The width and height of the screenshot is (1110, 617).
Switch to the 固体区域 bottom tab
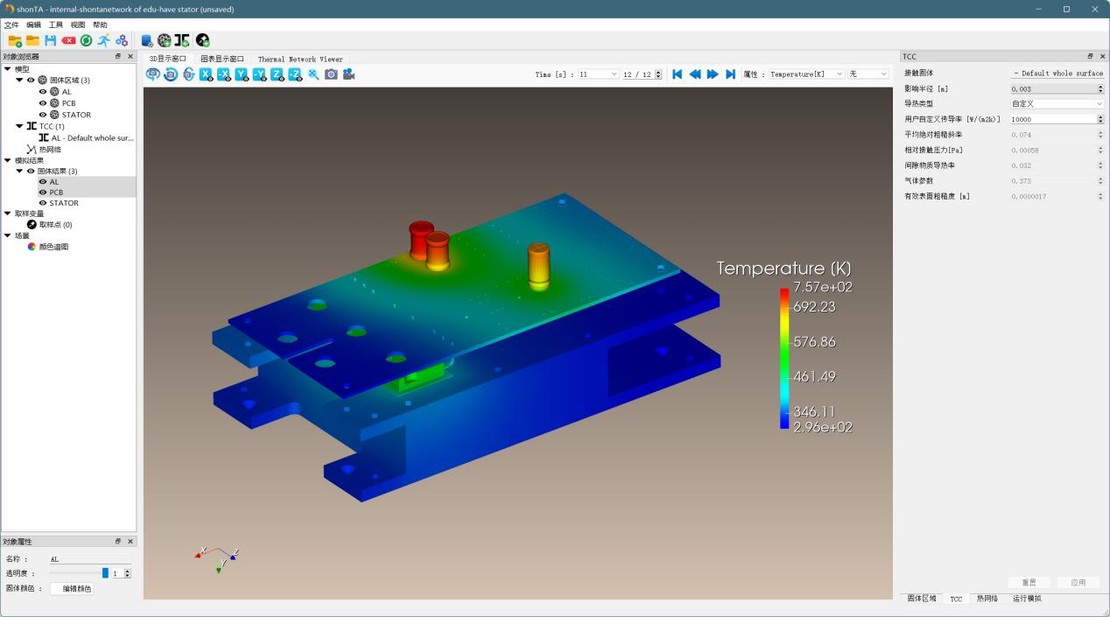pos(922,599)
